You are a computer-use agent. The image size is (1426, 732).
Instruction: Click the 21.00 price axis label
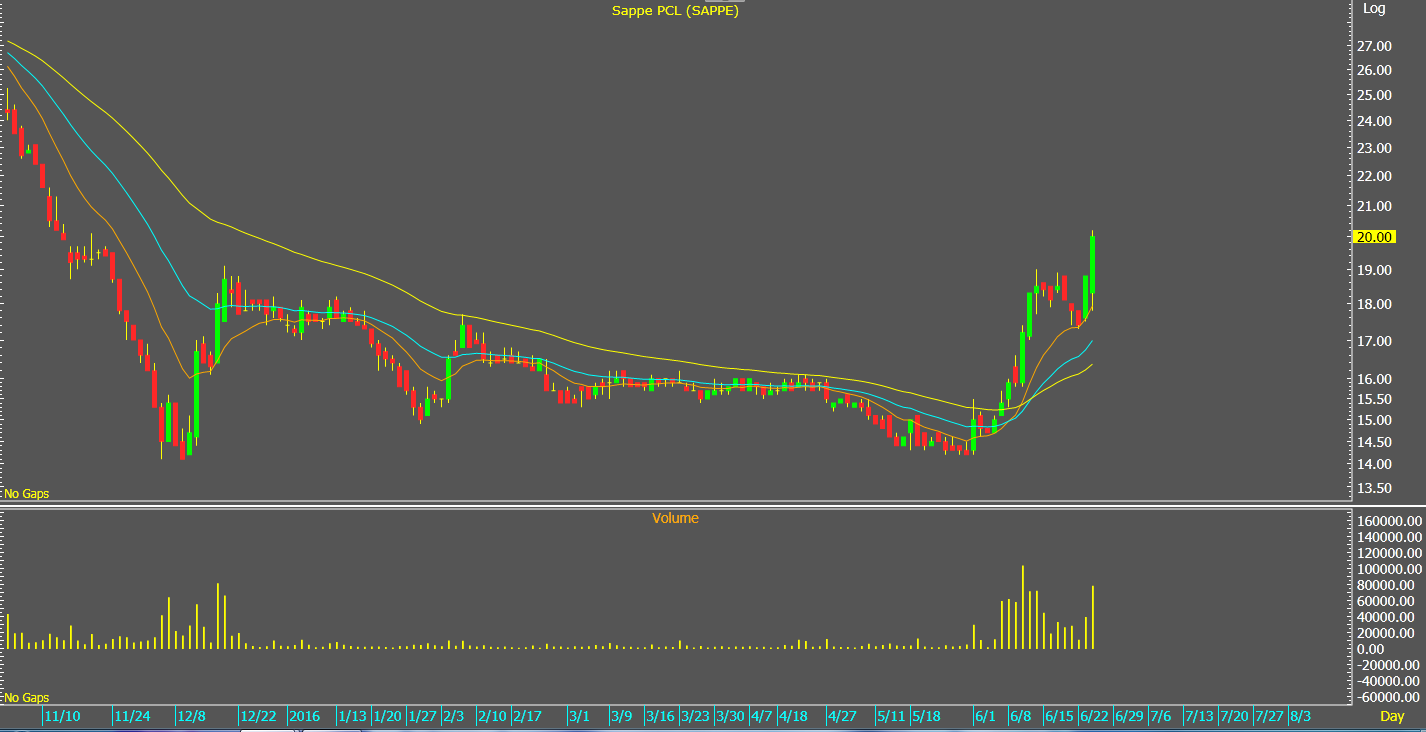coord(1375,206)
